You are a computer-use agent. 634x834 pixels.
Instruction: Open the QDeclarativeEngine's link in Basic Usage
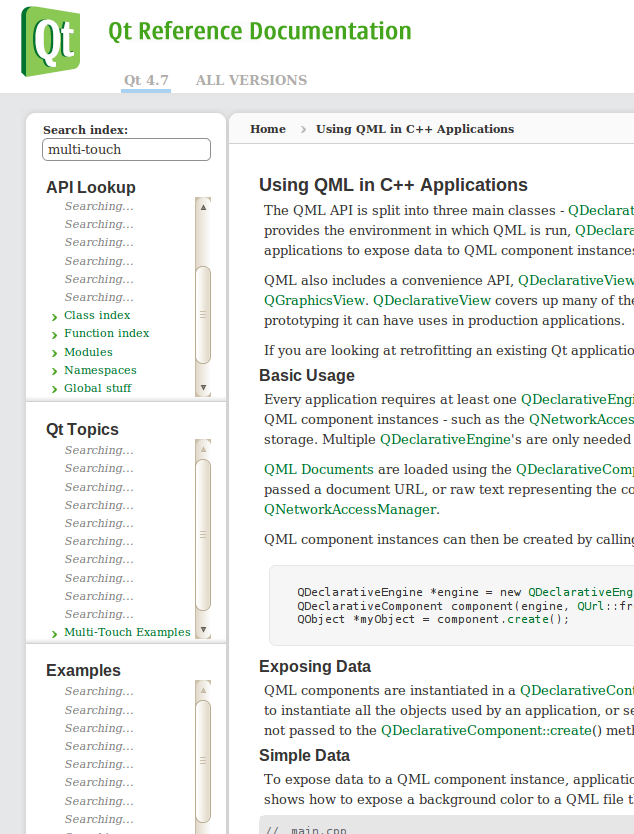447,439
